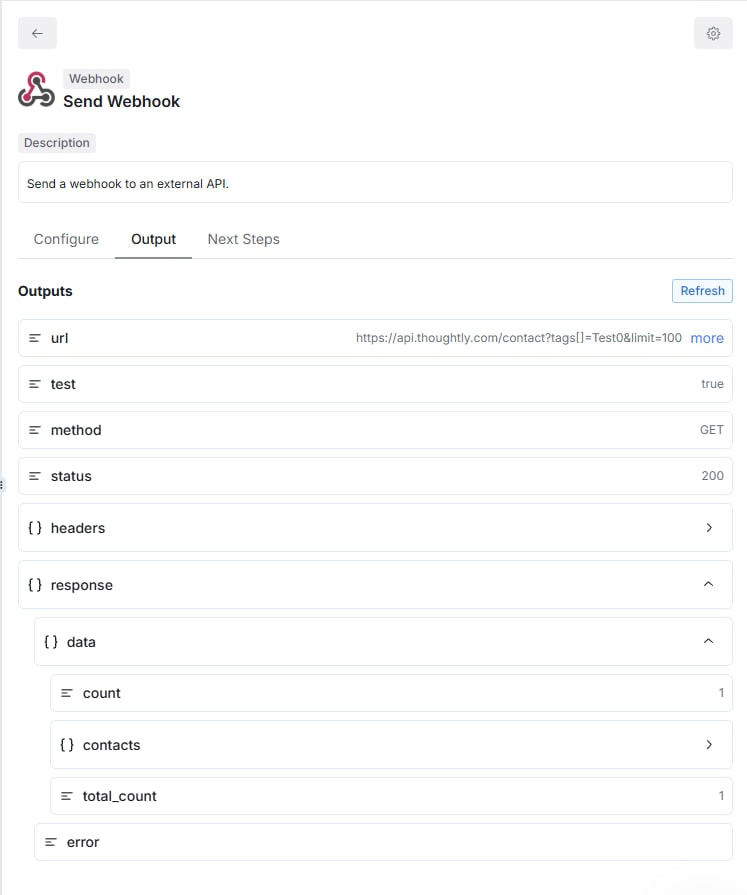The image size is (747, 895).
Task: Collapse the response section
Action: coord(709,584)
